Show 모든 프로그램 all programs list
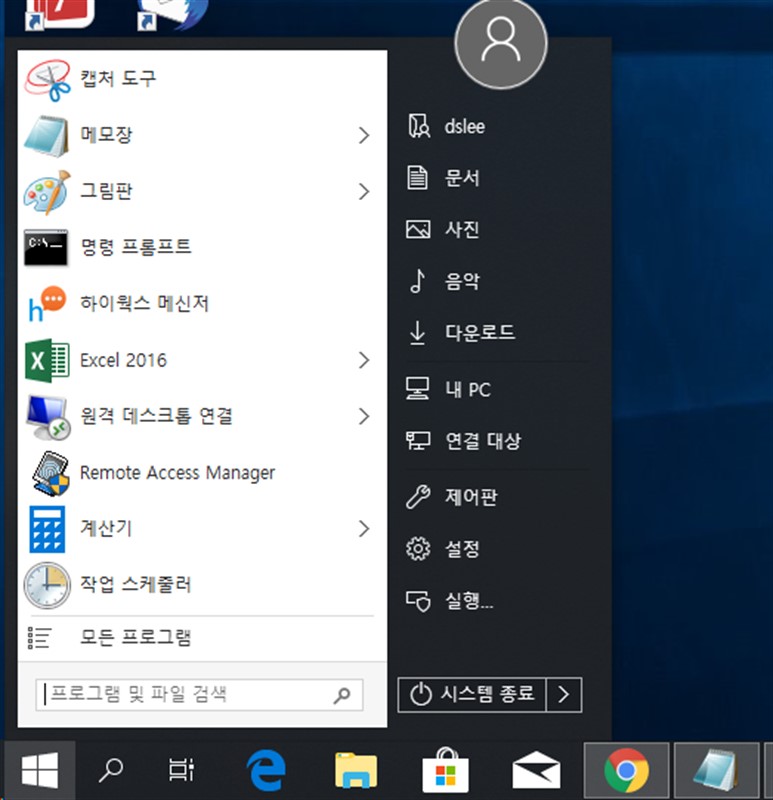The image size is (773, 800). 135,637
